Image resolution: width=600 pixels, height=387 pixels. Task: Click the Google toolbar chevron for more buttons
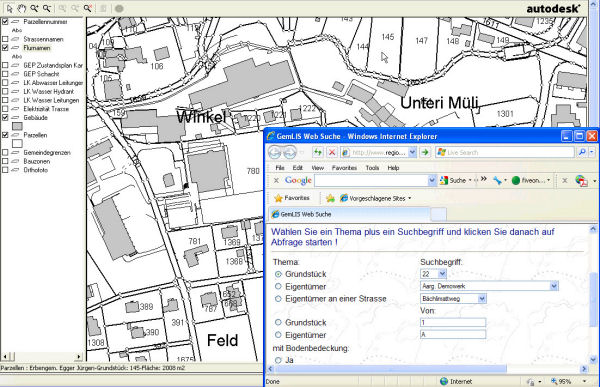[484, 179]
